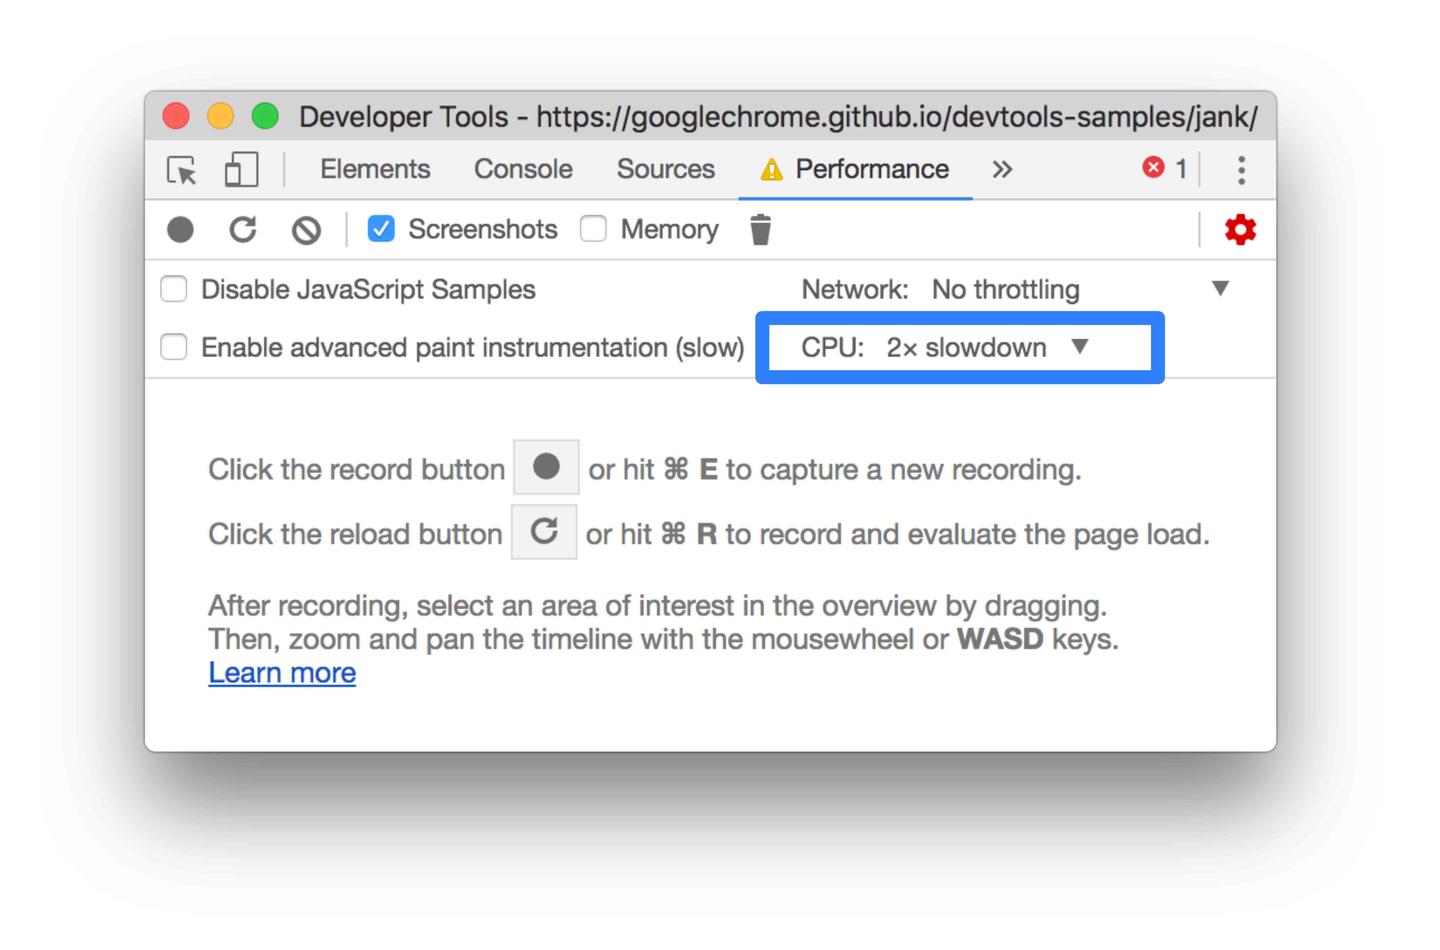This screenshot has height=950, width=1440.
Task: Clear all recordings with the block icon
Action: coord(306,229)
